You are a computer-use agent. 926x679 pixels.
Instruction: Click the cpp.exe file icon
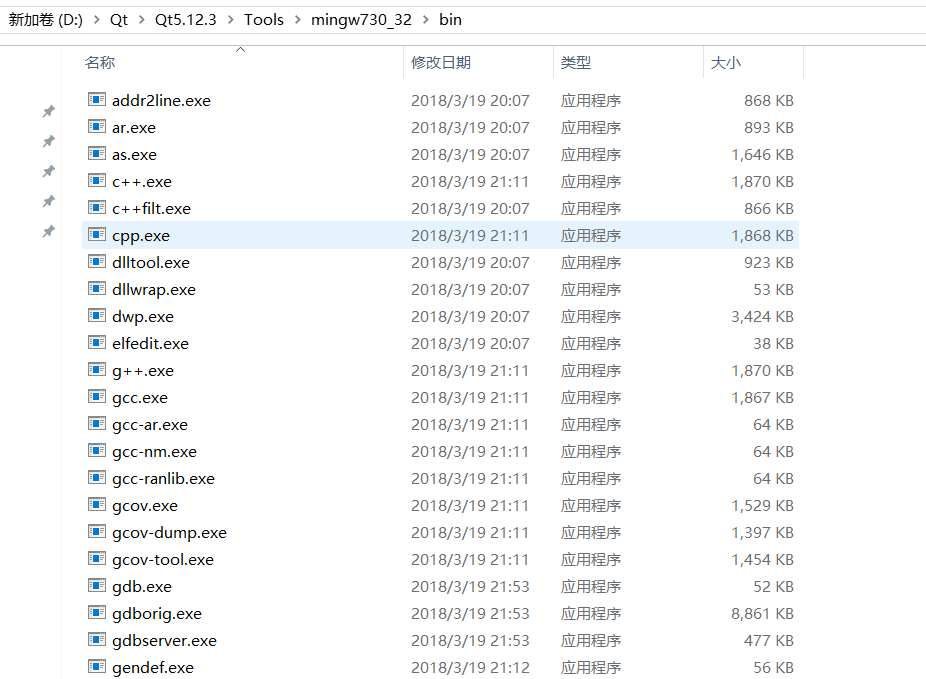click(x=97, y=235)
